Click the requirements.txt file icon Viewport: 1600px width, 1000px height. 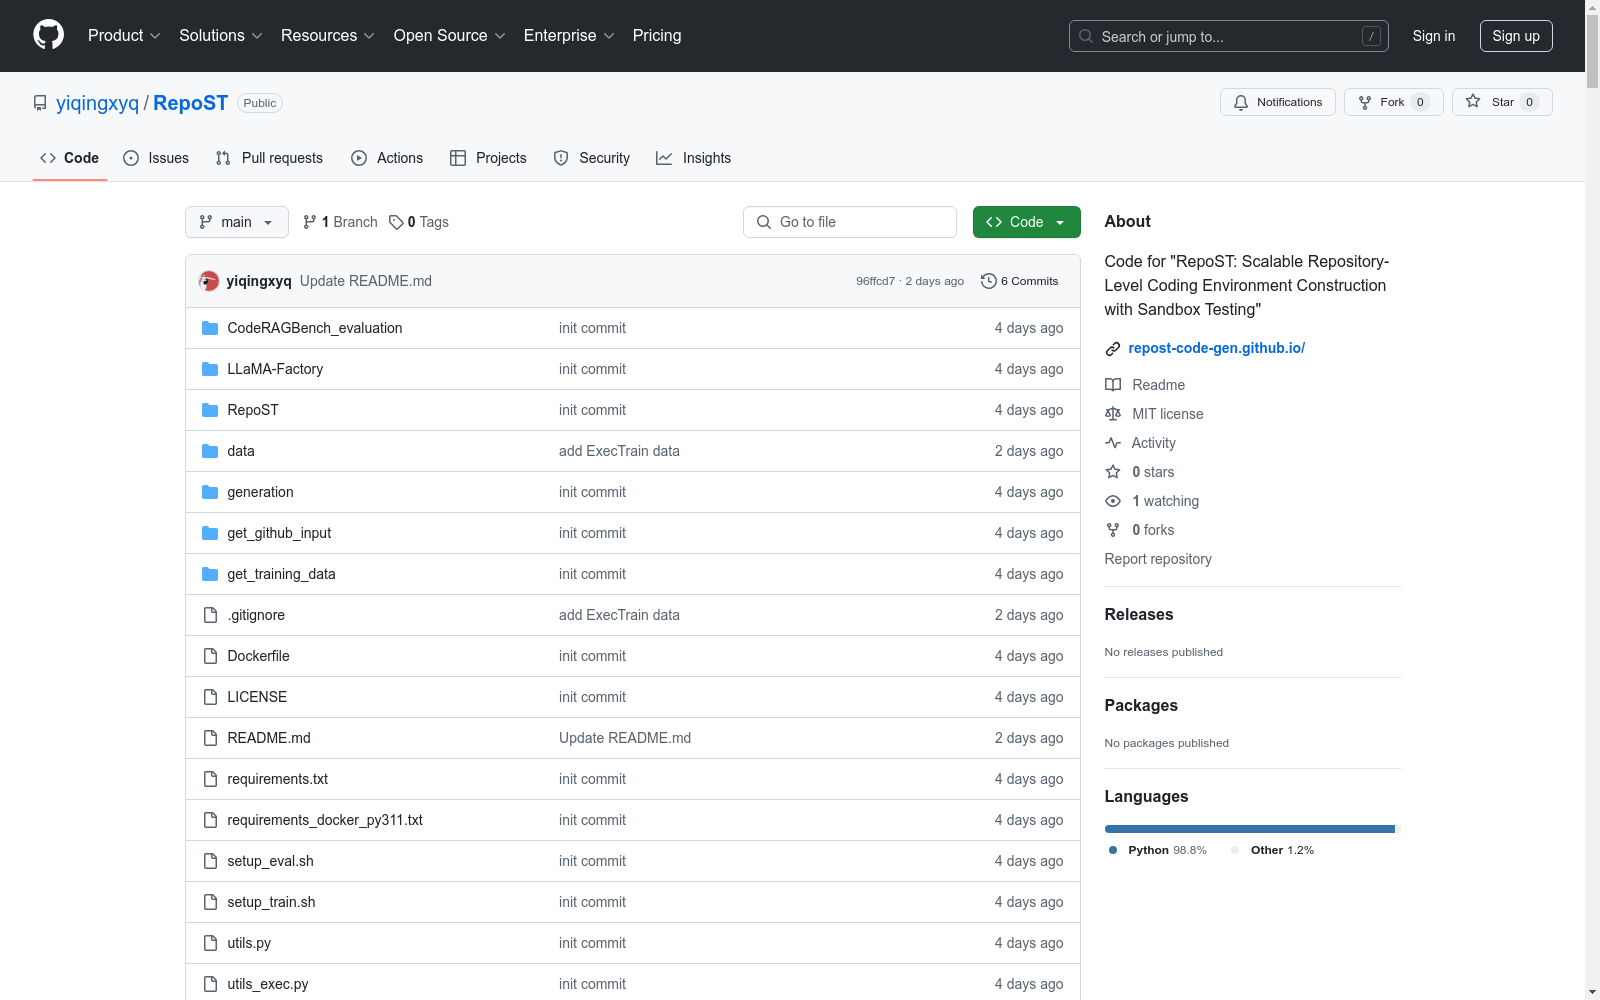(x=210, y=779)
